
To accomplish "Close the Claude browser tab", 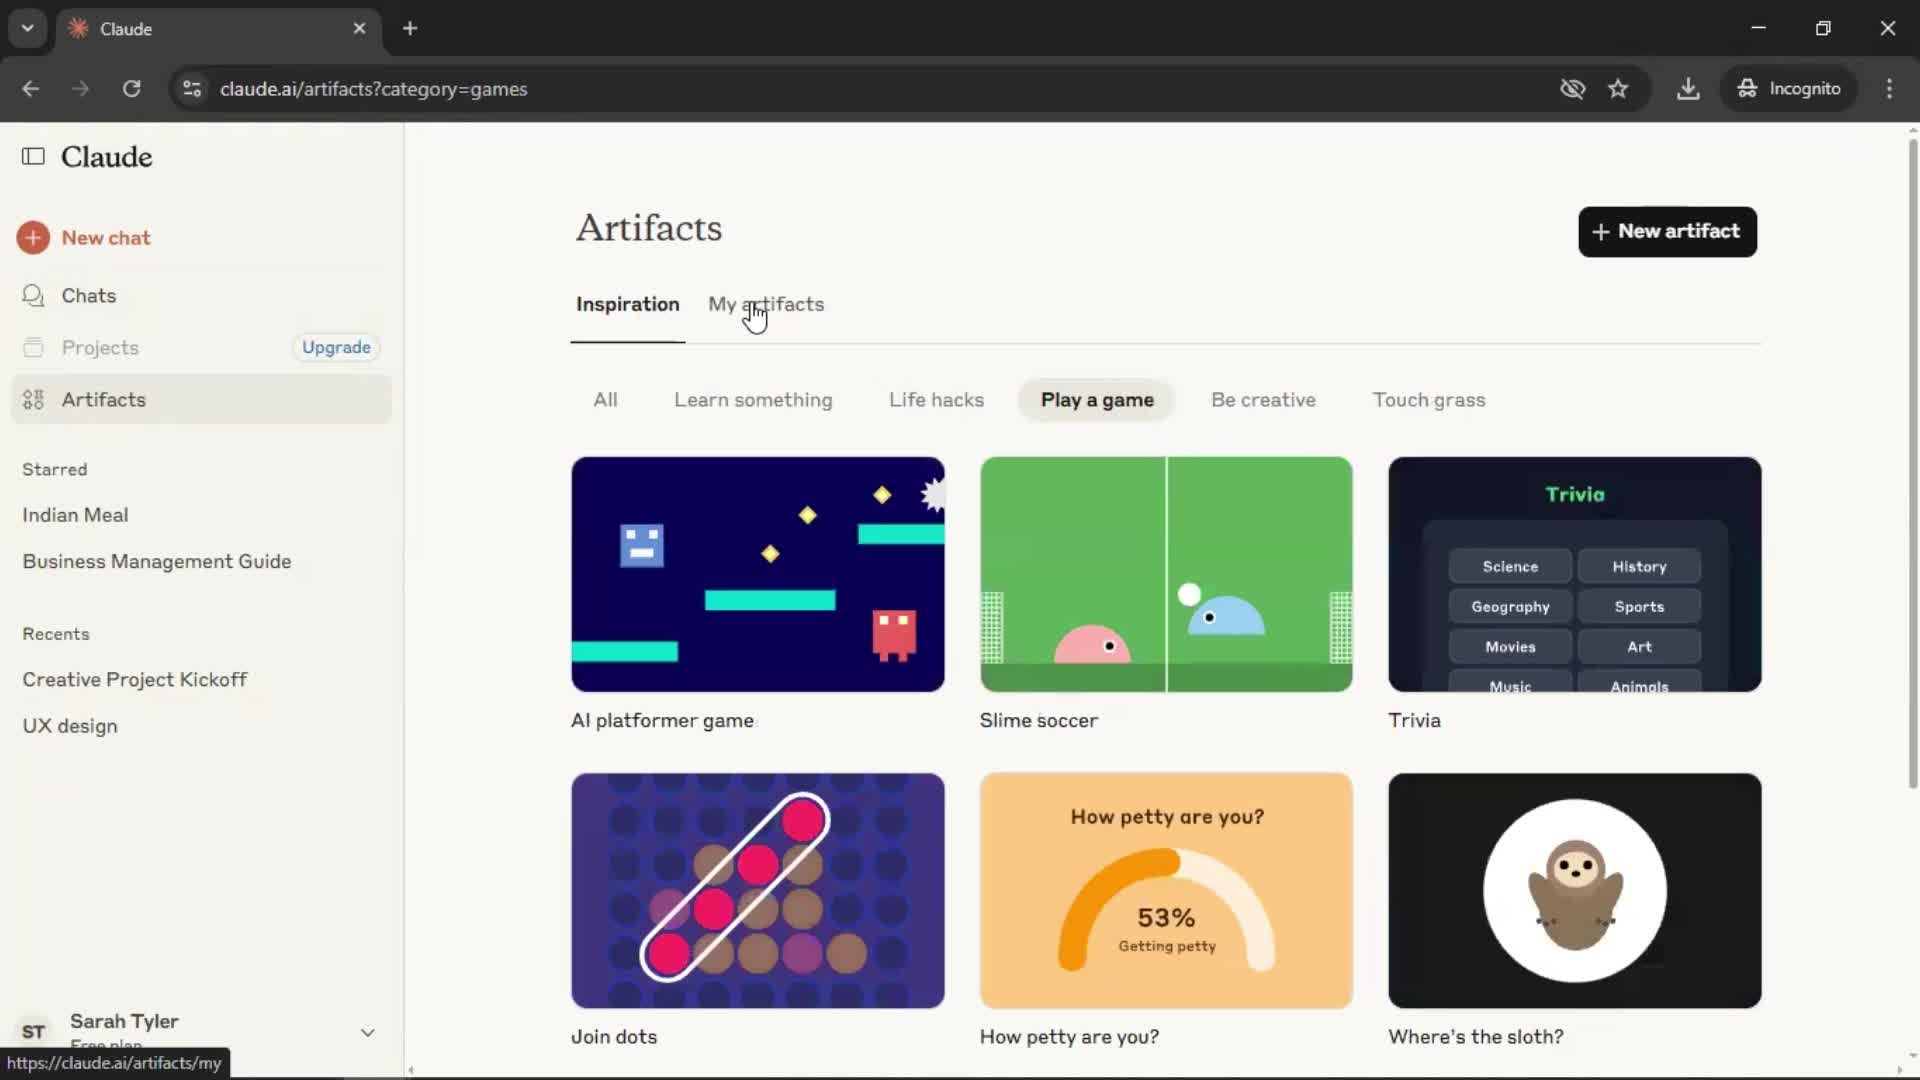I will click(359, 28).
